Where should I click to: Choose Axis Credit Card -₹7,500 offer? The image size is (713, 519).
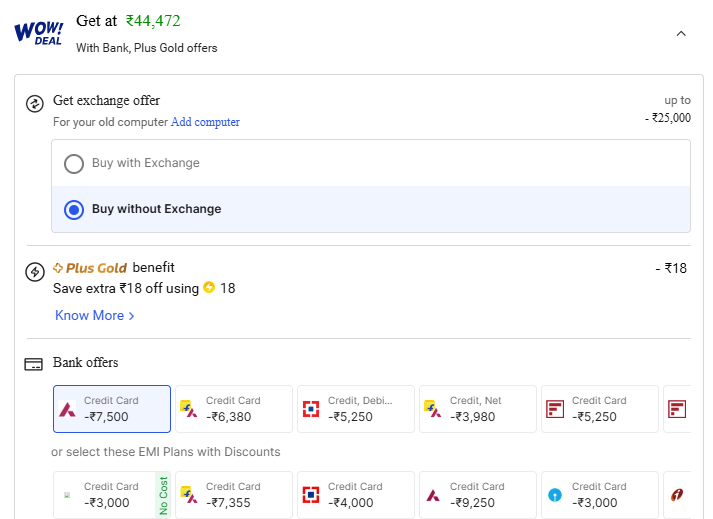pos(111,409)
